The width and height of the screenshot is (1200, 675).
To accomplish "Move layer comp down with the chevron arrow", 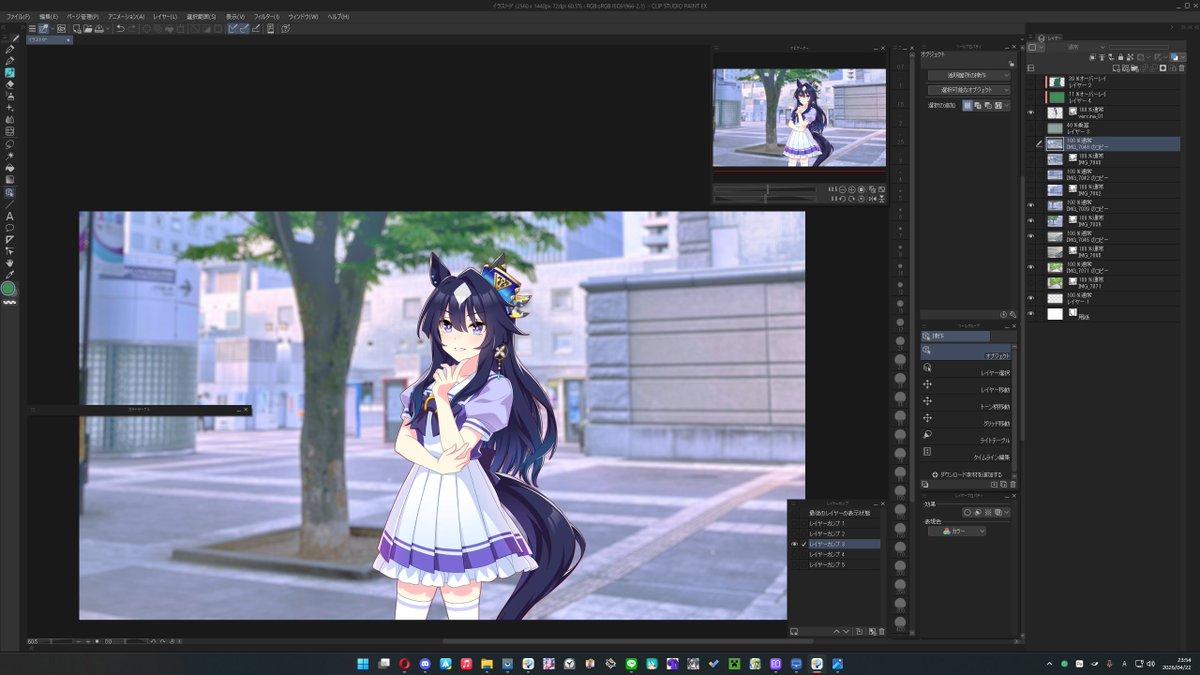I will 846,631.
